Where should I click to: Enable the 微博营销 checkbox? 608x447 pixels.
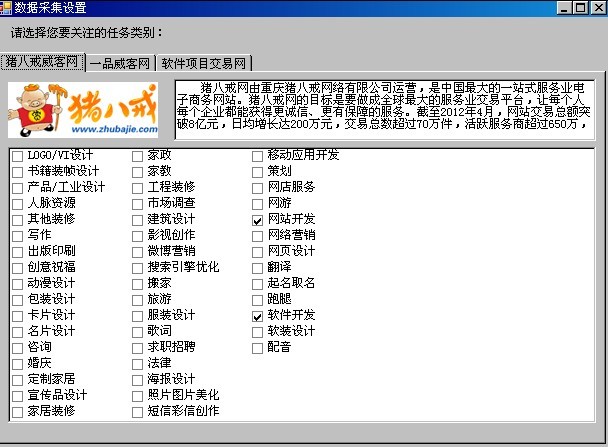pos(137,252)
